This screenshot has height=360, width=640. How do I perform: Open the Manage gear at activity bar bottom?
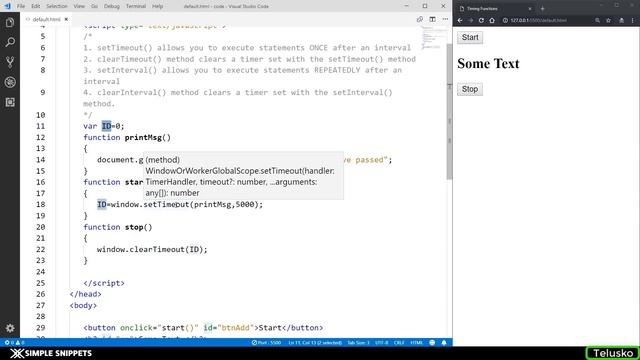(10, 328)
